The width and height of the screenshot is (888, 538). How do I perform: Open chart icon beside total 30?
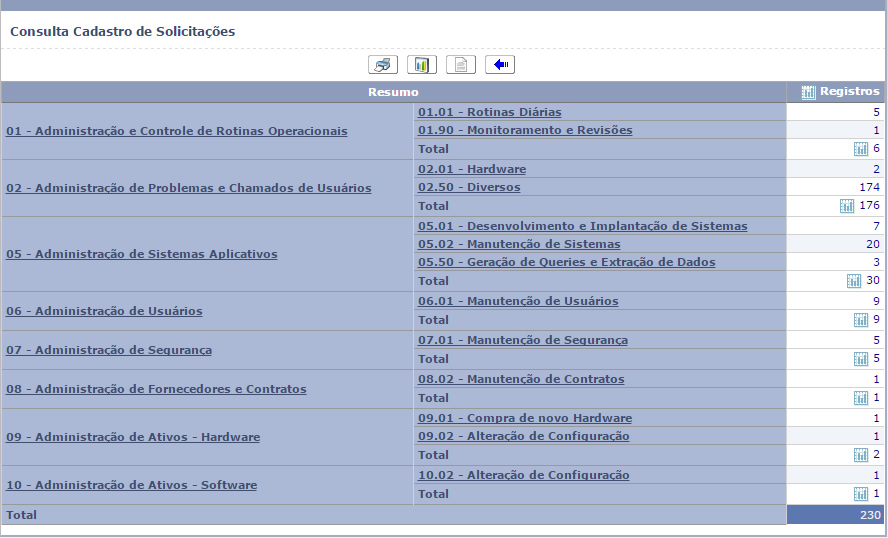point(854,281)
